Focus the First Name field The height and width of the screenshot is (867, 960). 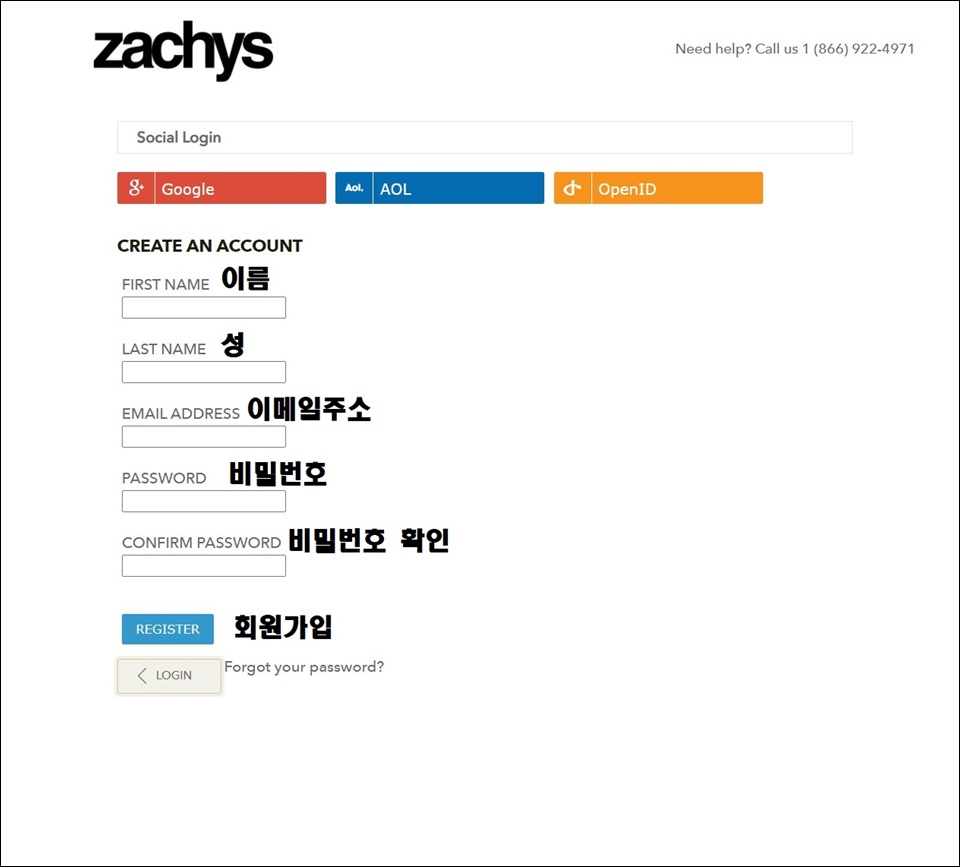pyautogui.click(x=204, y=307)
